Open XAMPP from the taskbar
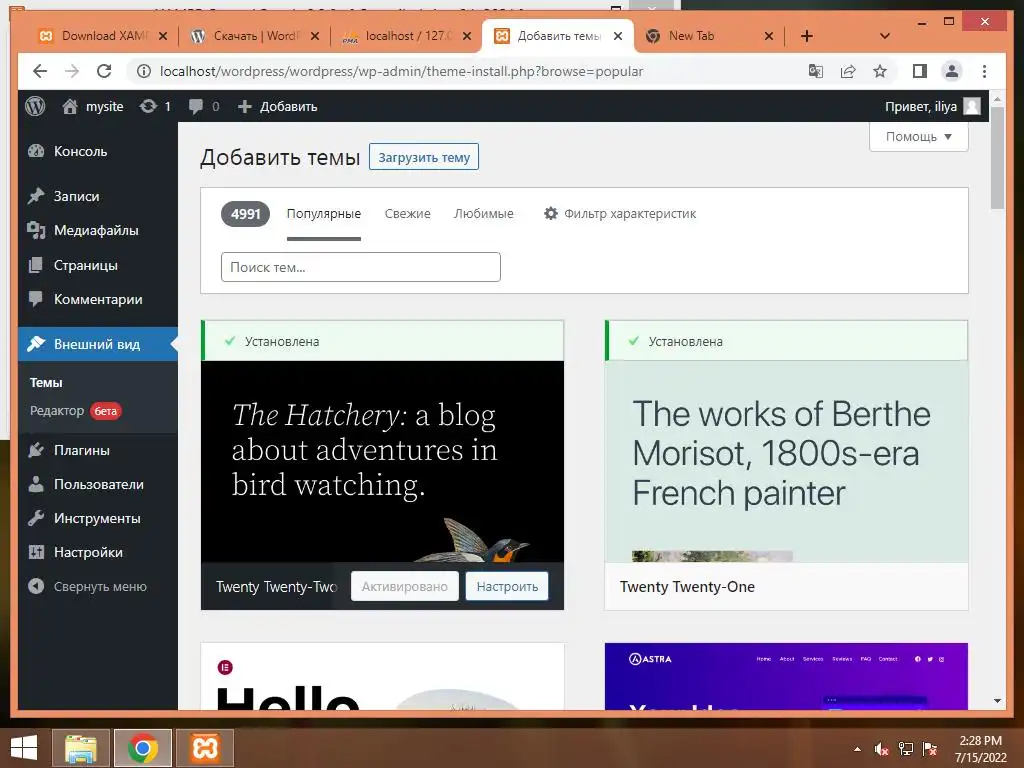Image resolution: width=1024 pixels, height=768 pixels. (x=204, y=748)
